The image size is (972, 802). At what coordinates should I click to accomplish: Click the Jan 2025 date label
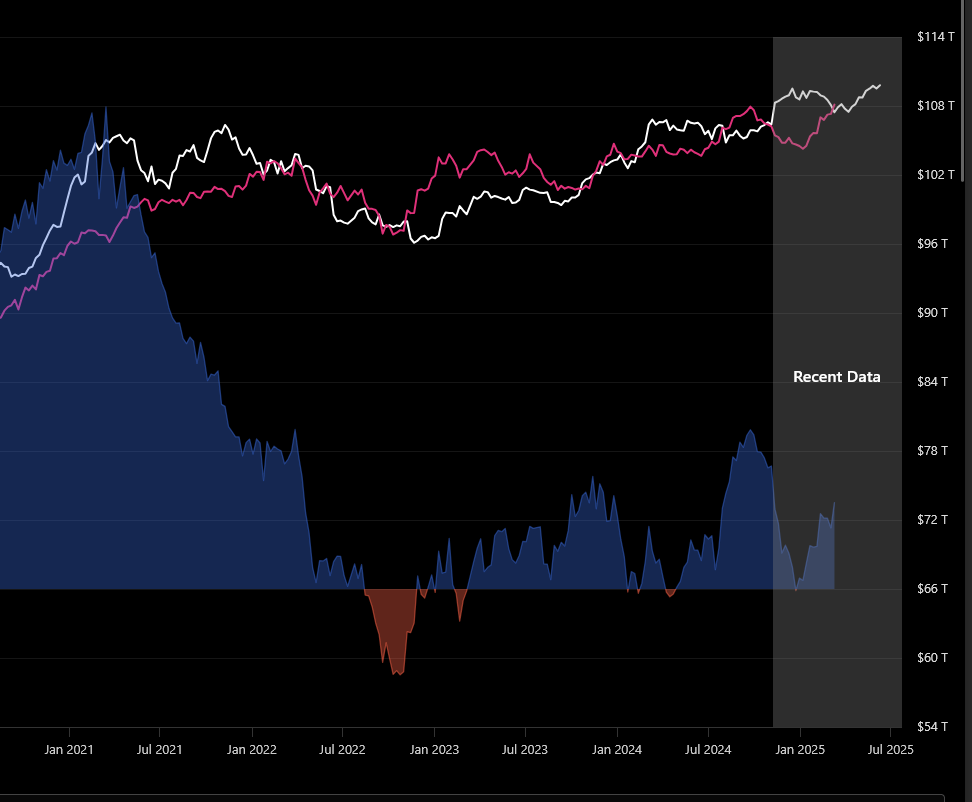(x=800, y=750)
